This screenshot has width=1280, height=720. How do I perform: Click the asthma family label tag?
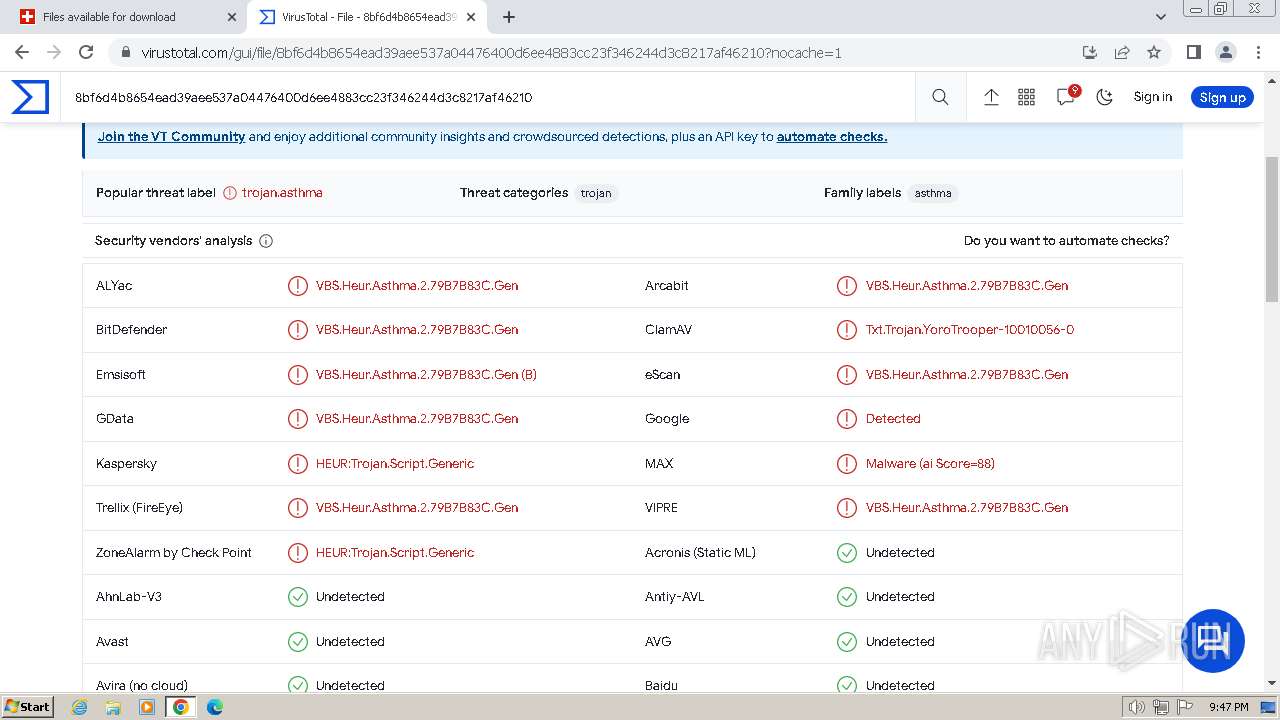pyautogui.click(x=933, y=193)
